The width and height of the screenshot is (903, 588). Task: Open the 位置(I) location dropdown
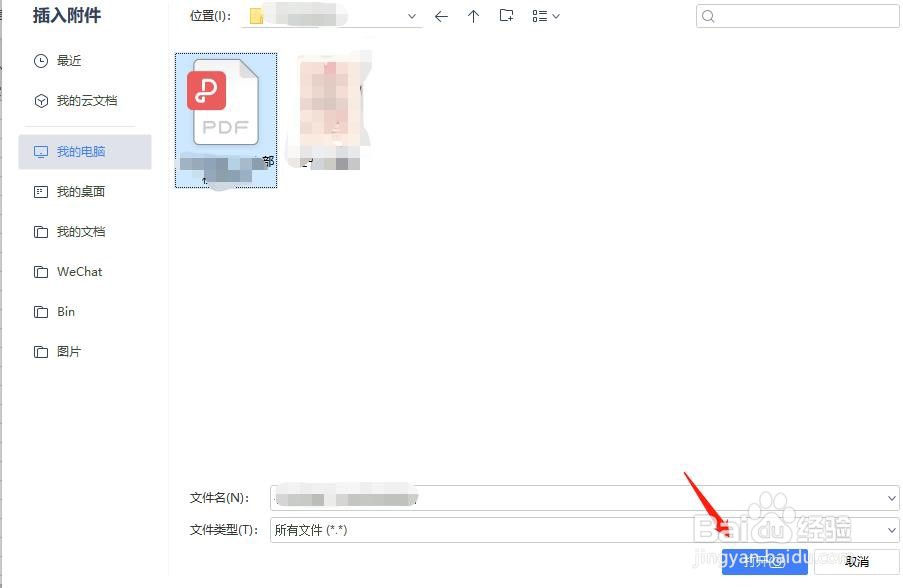click(411, 15)
